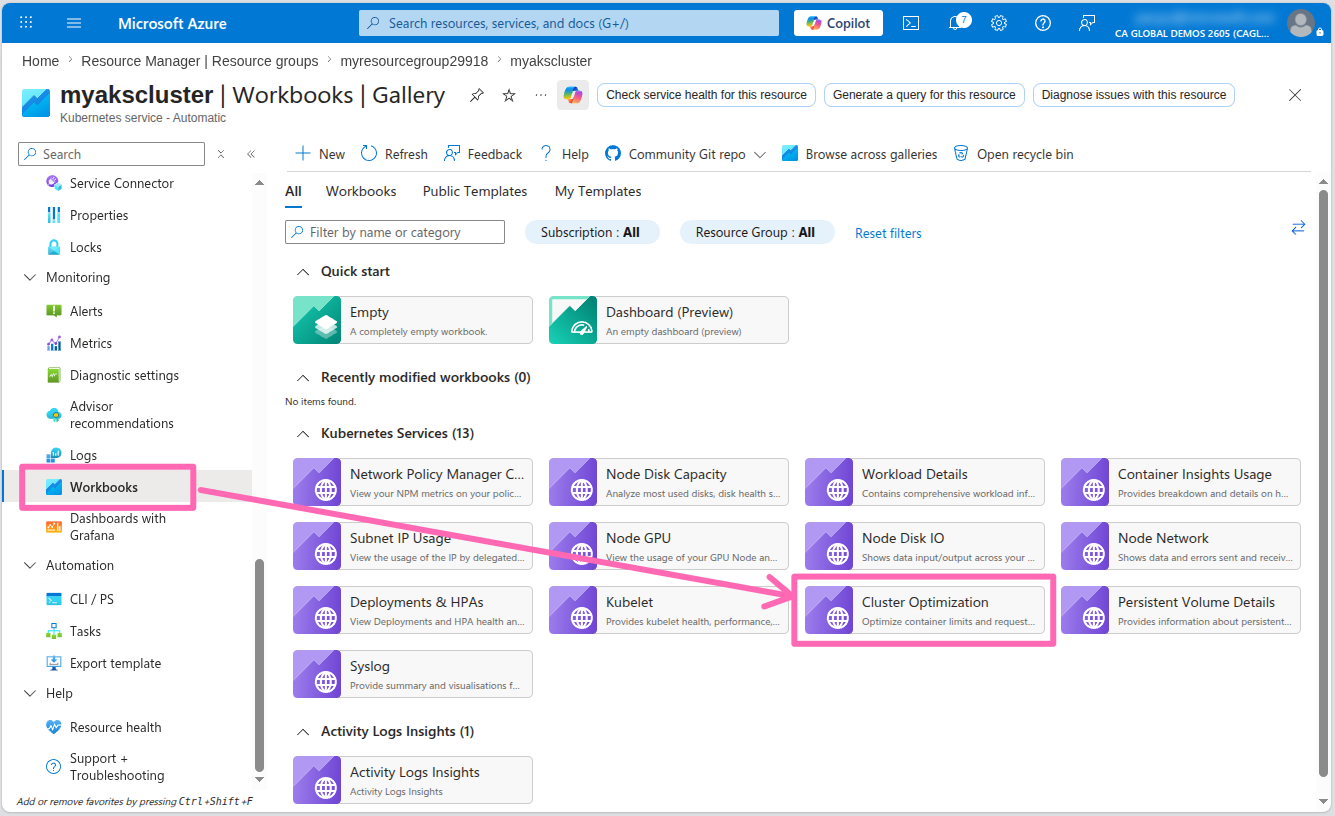Click the account avatar picture
Image resolution: width=1335 pixels, height=816 pixels.
click(1301, 23)
